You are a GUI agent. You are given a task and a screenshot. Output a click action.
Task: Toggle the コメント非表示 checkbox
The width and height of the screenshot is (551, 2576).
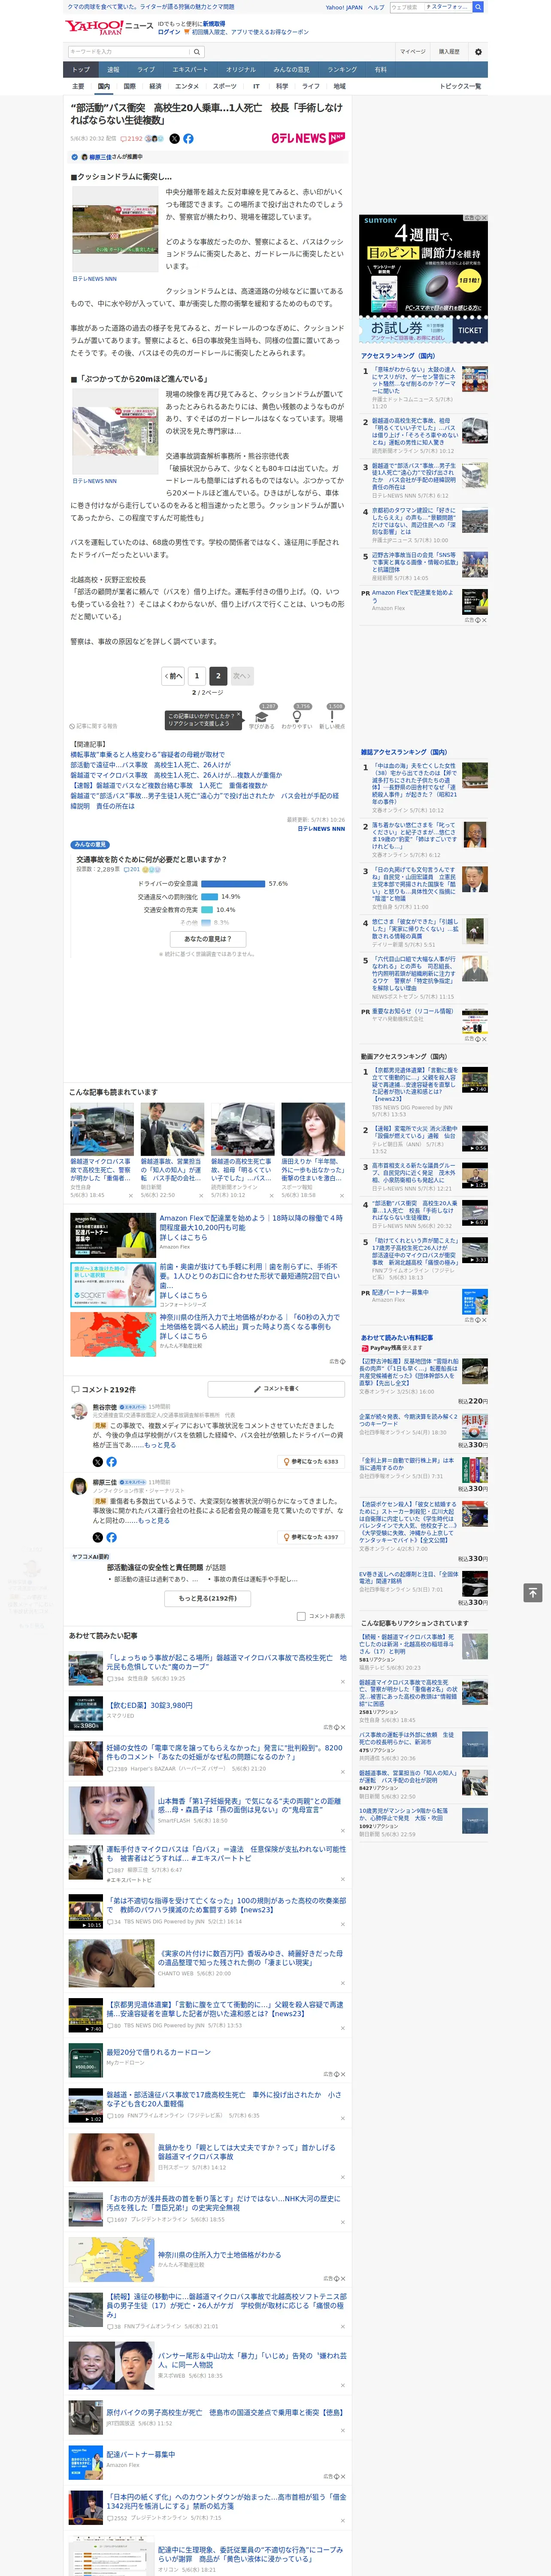(301, 1616)
